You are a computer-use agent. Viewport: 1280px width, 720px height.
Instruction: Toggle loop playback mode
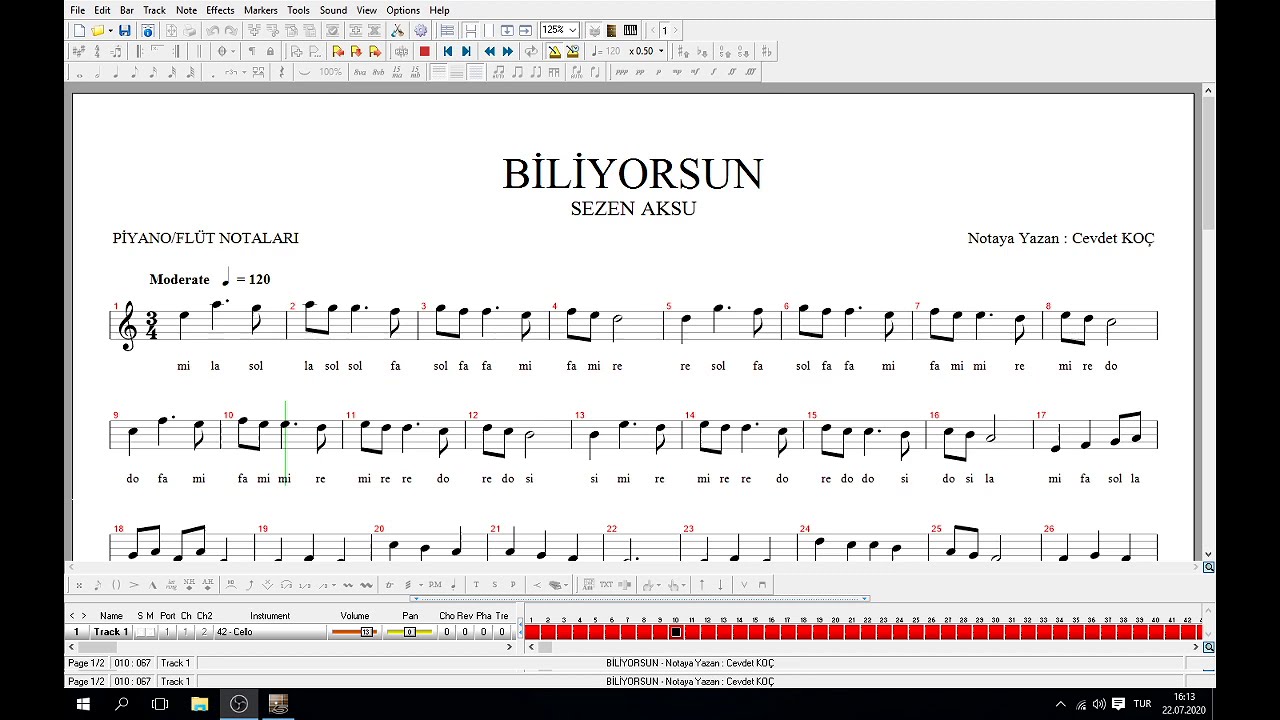pyautogui.click(x=531, y=51)
